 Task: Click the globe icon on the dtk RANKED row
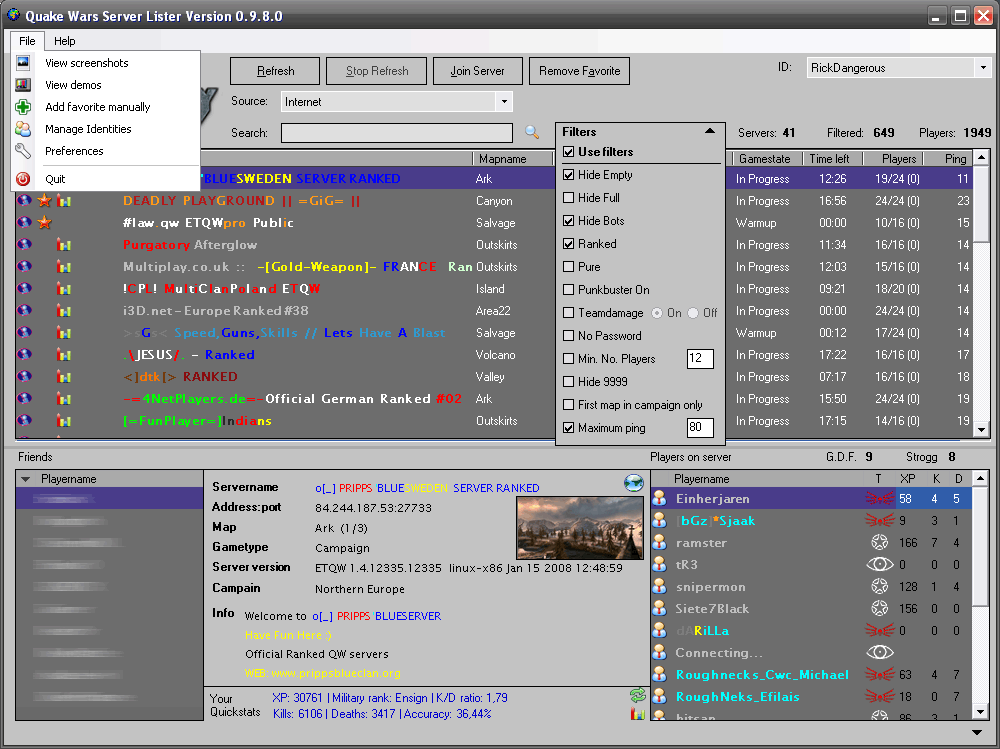(x=24, y=377)
